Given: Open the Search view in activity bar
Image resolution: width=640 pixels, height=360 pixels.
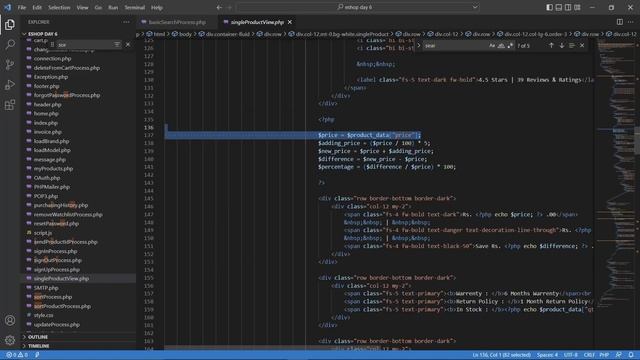Looking at the screenshot, I should click(10, 44).
